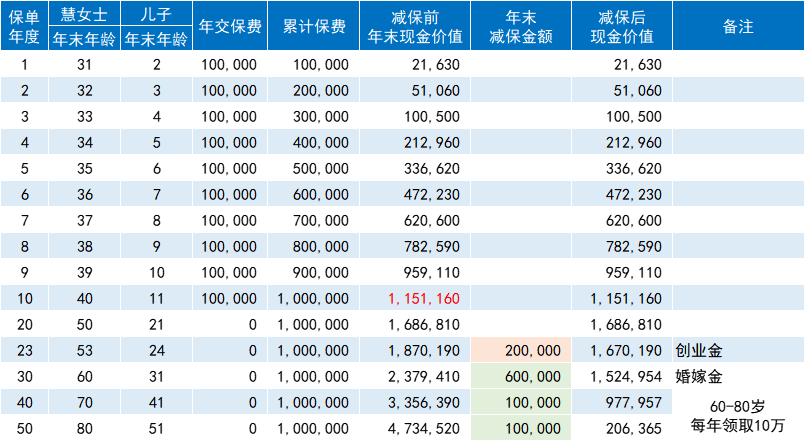Click the 备注 column header

[737, 27]
